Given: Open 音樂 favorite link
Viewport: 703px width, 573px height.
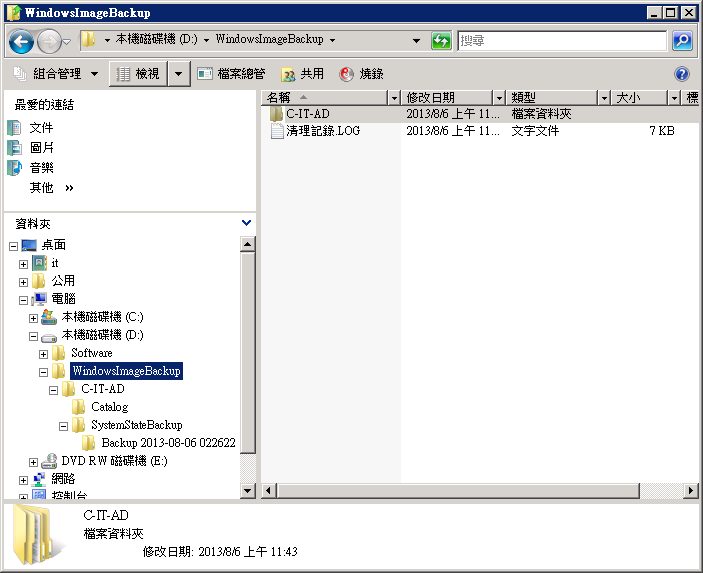Looking at the screenshot, I should pos(41,168).
